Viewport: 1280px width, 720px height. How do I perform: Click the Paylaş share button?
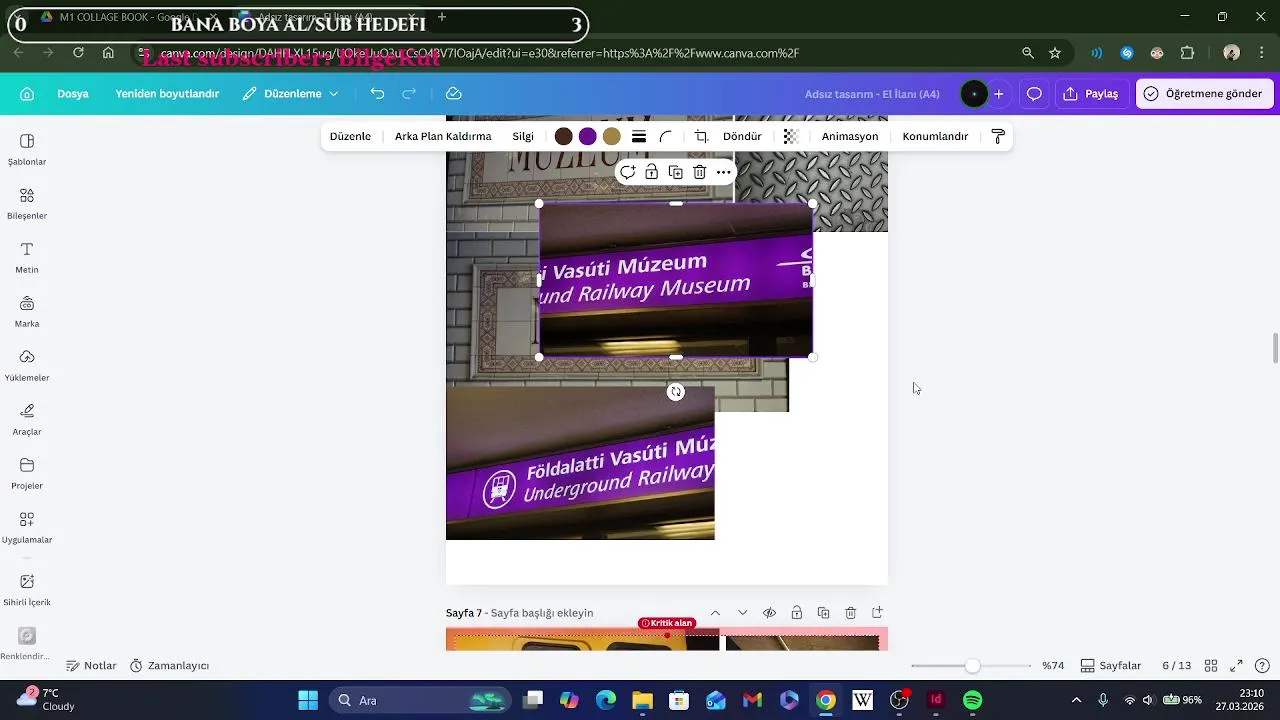1091,94
